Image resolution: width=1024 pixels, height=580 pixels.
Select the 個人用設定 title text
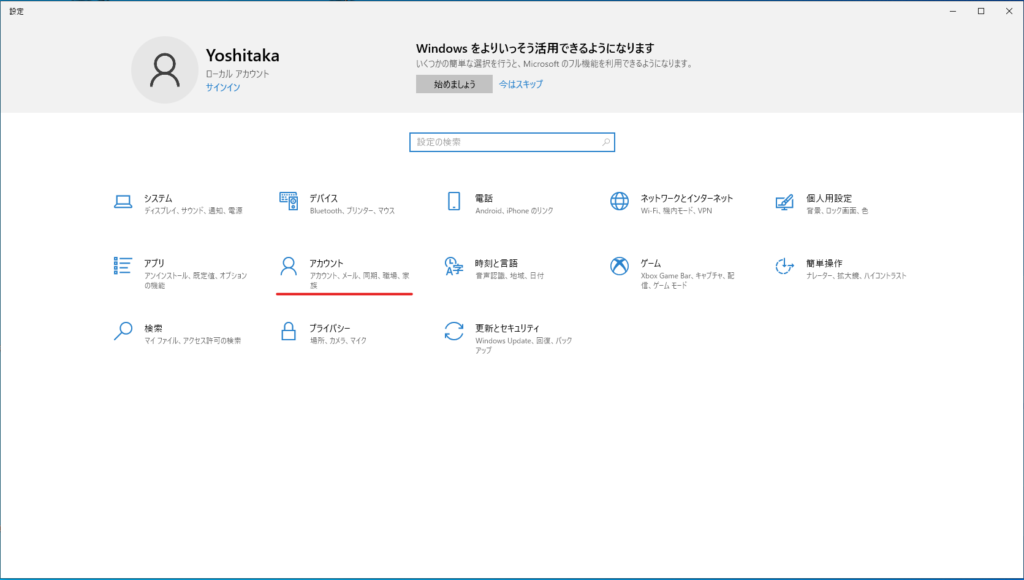[x=829, y=199]
